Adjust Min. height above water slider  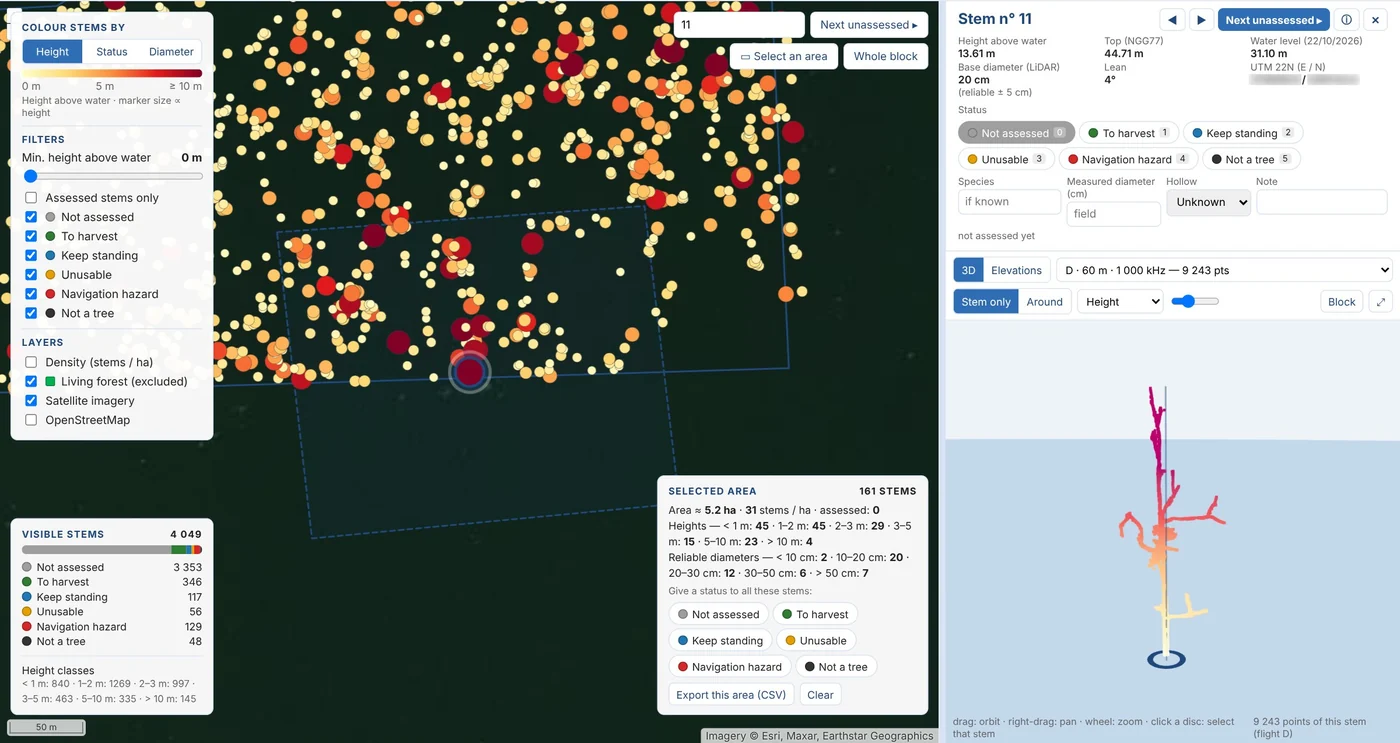113,176
